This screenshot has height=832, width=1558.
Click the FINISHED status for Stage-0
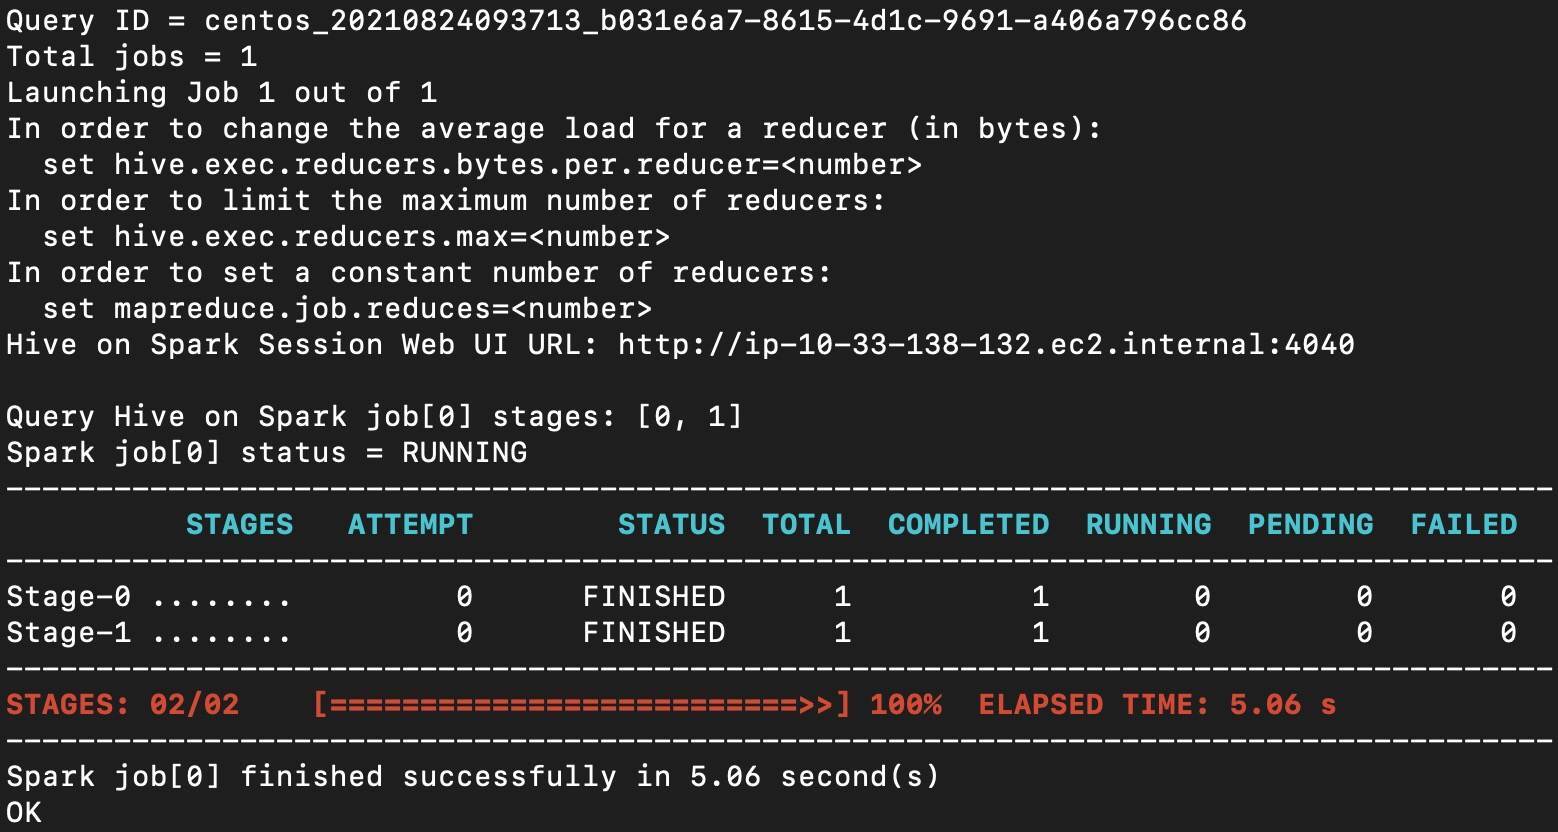(653, 597)
